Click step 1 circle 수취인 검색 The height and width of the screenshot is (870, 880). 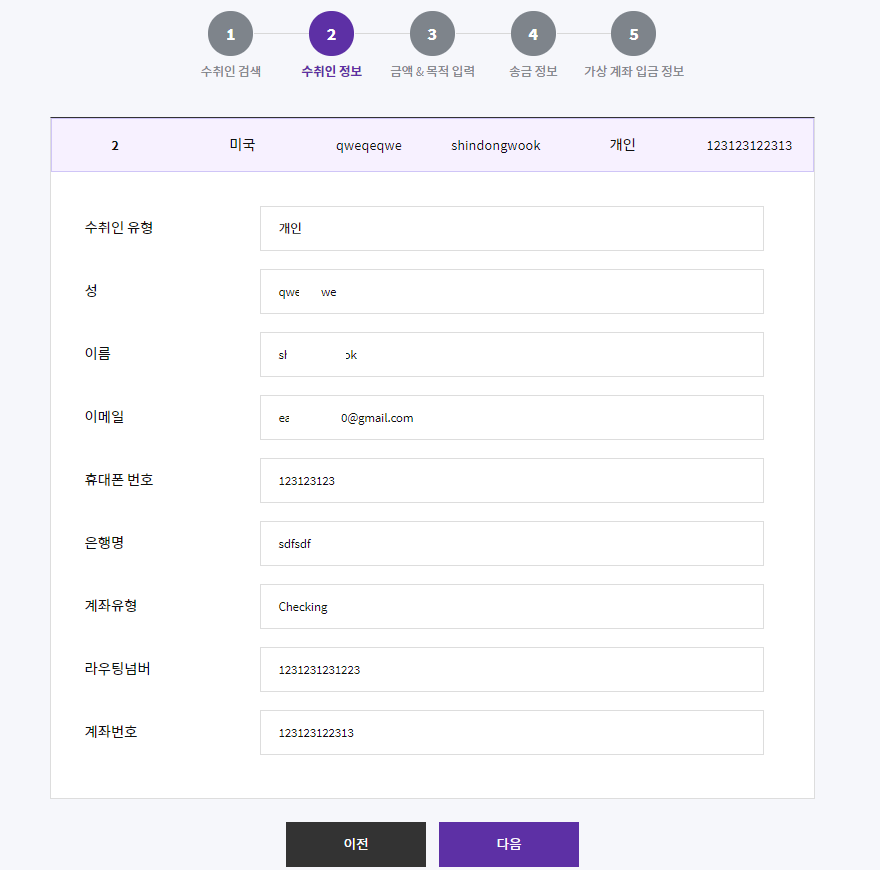pyautogui.click(x=230, y=34)
